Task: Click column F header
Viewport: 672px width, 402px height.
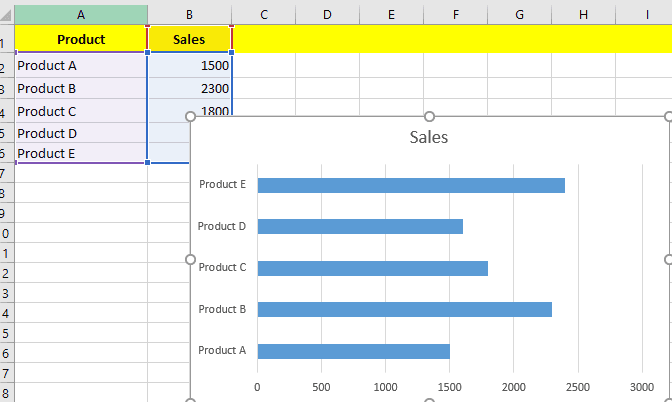Action: click(x=455, y=14)
